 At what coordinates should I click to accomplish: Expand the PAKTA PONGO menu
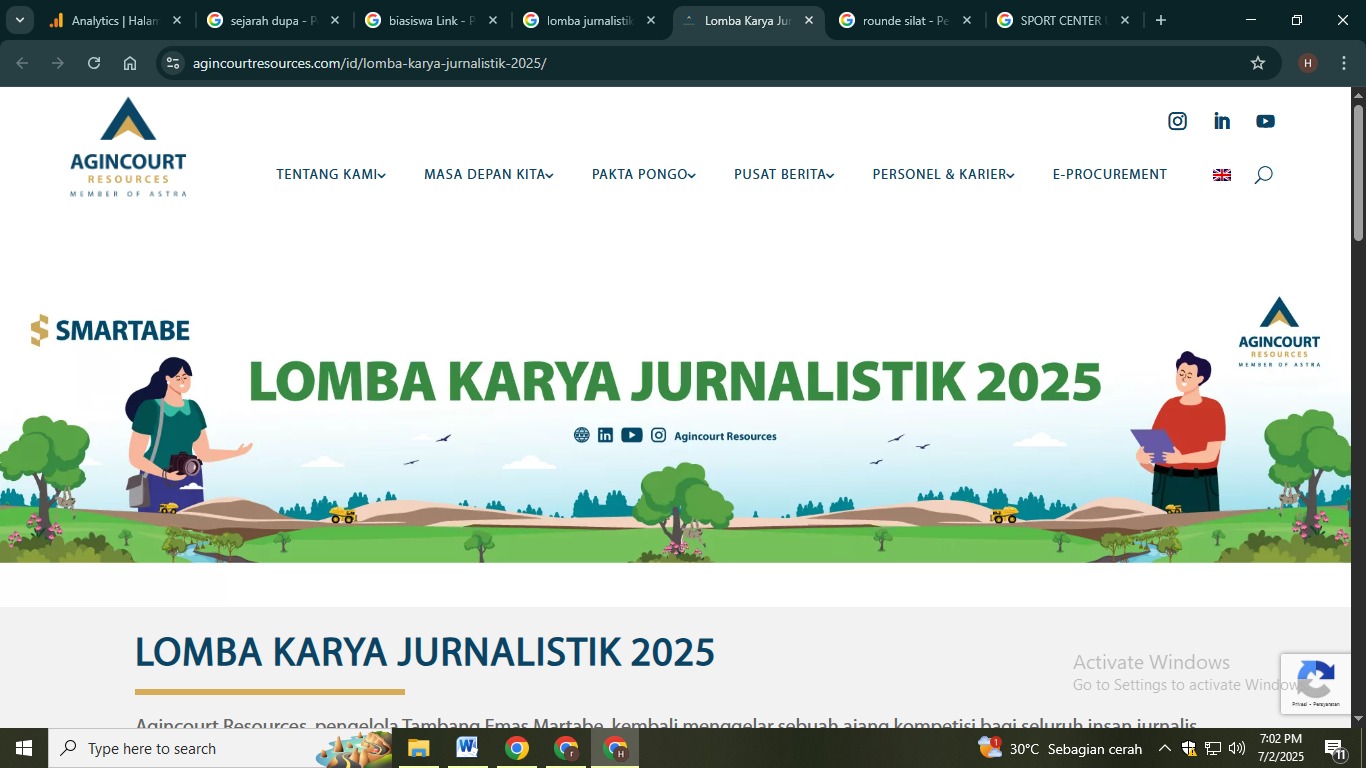click(644, 175)
